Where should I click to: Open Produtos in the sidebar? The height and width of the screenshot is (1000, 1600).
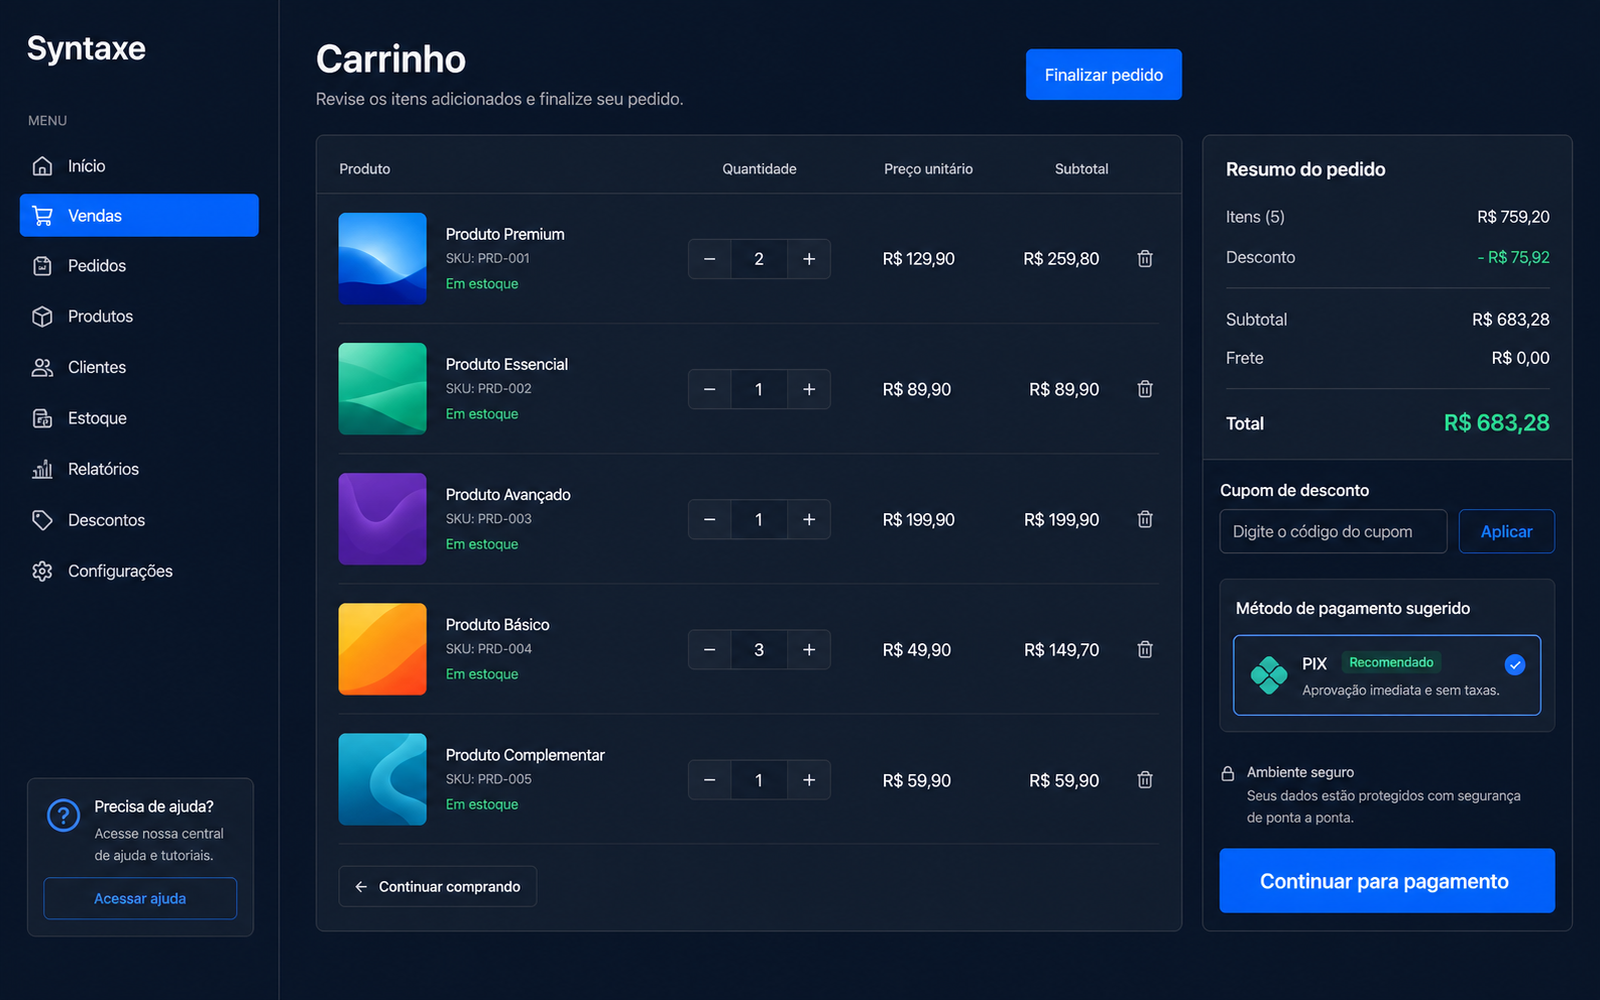pos(139,316)
